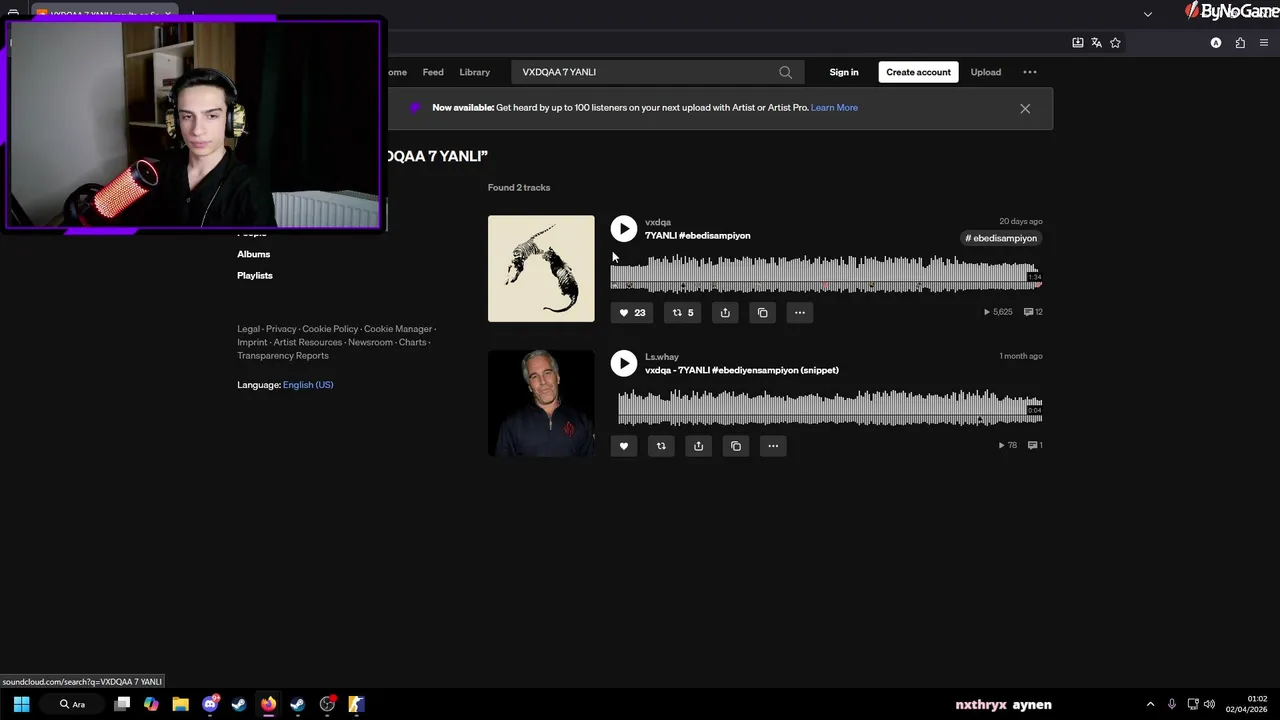This screenshot has width=1280, height=720.
Task: Go to the Library tab
Action: pyautogui.click(x=474, y=72)
